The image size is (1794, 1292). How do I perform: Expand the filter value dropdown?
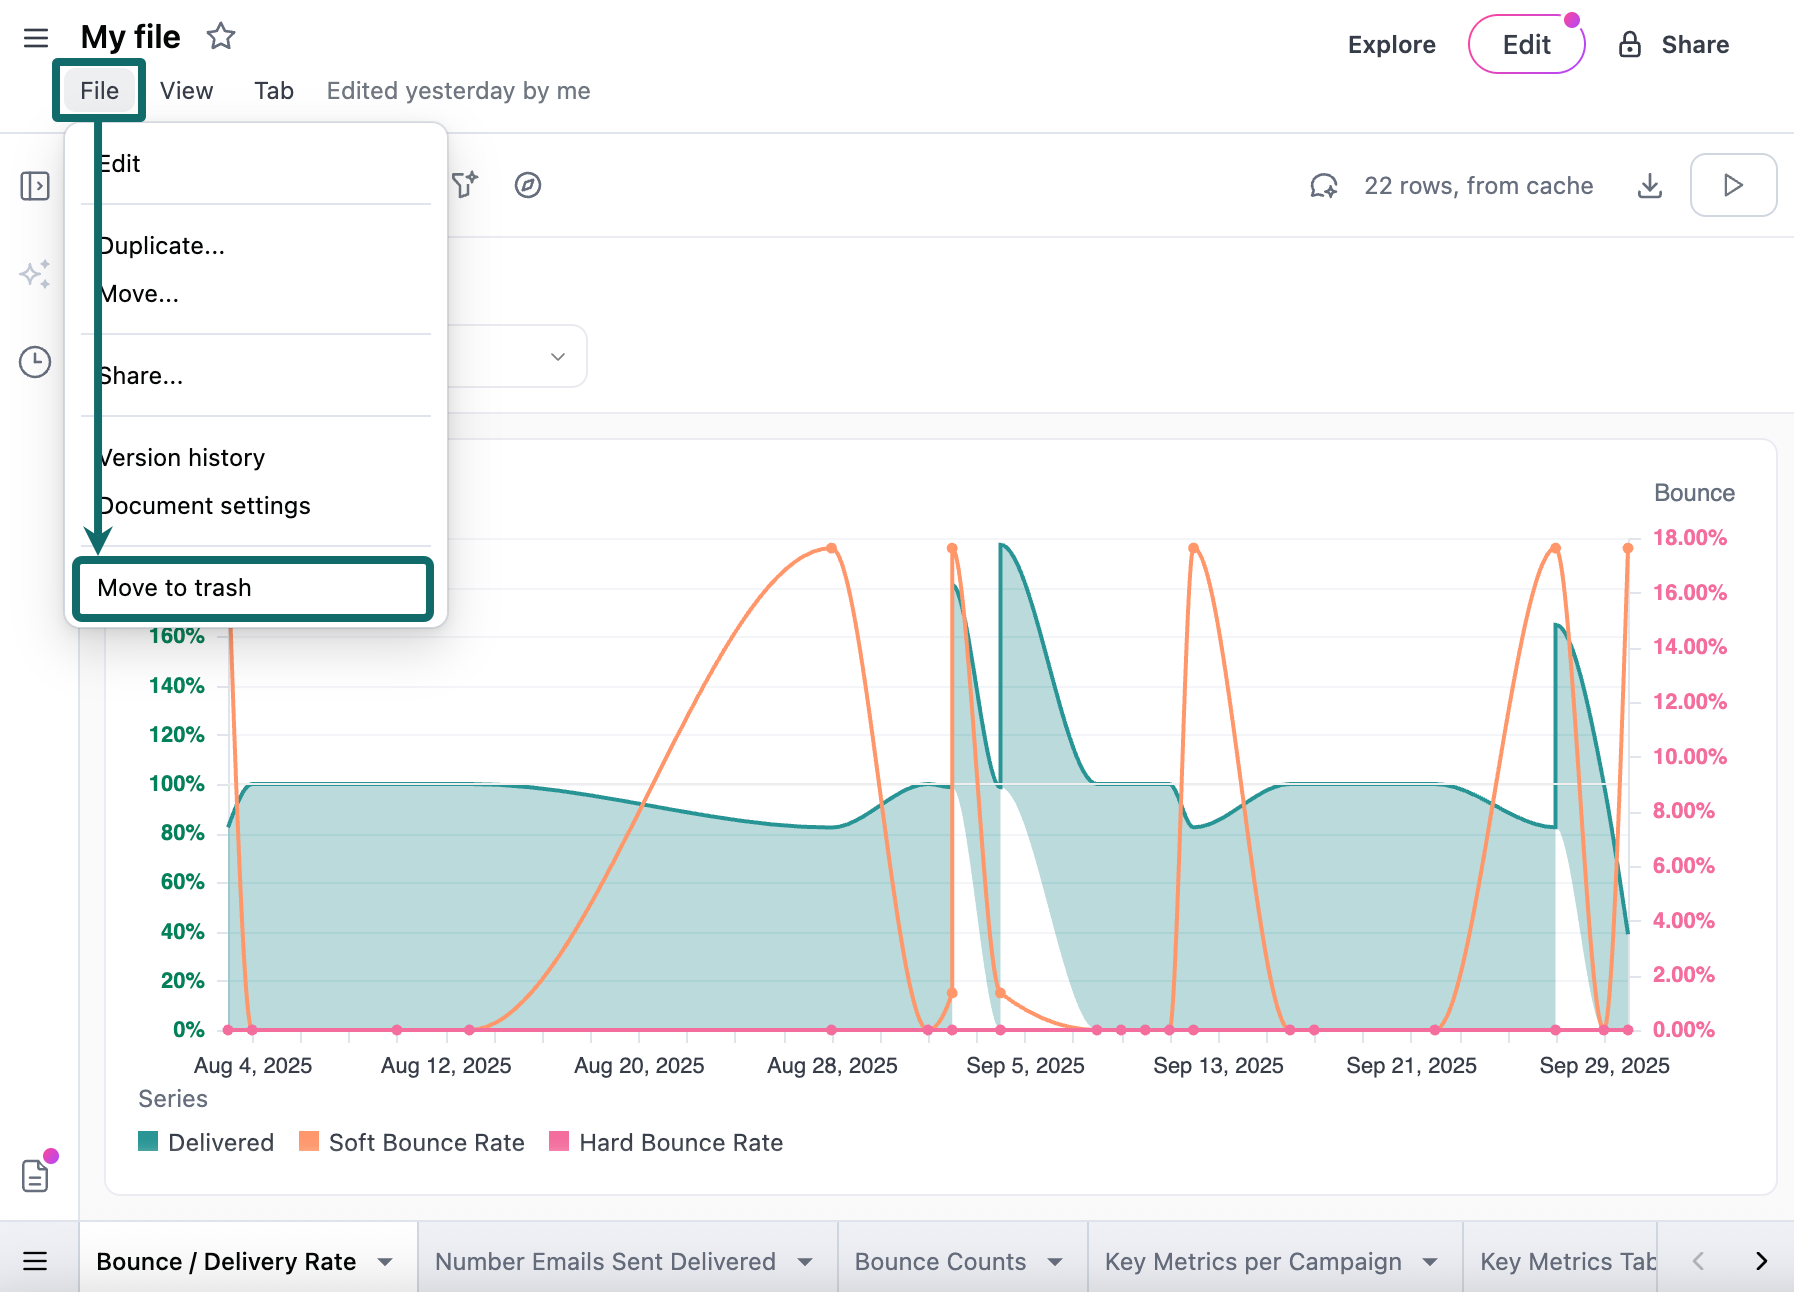[557, 356]
